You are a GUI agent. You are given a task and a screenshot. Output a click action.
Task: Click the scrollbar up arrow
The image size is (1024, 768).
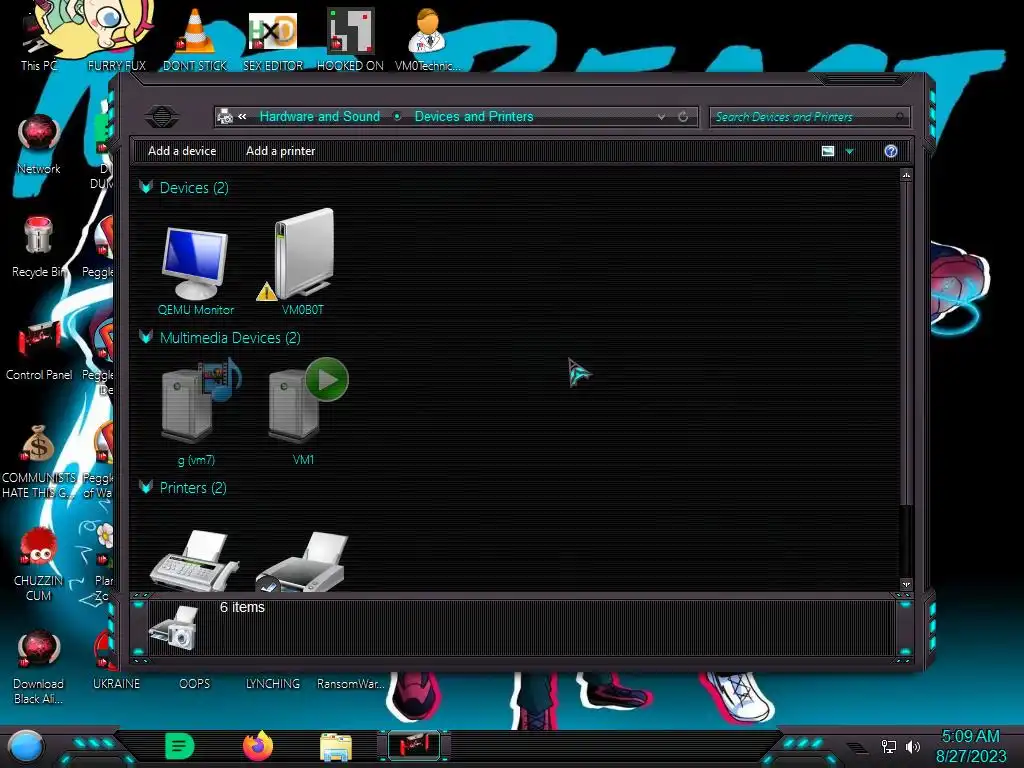906,175
